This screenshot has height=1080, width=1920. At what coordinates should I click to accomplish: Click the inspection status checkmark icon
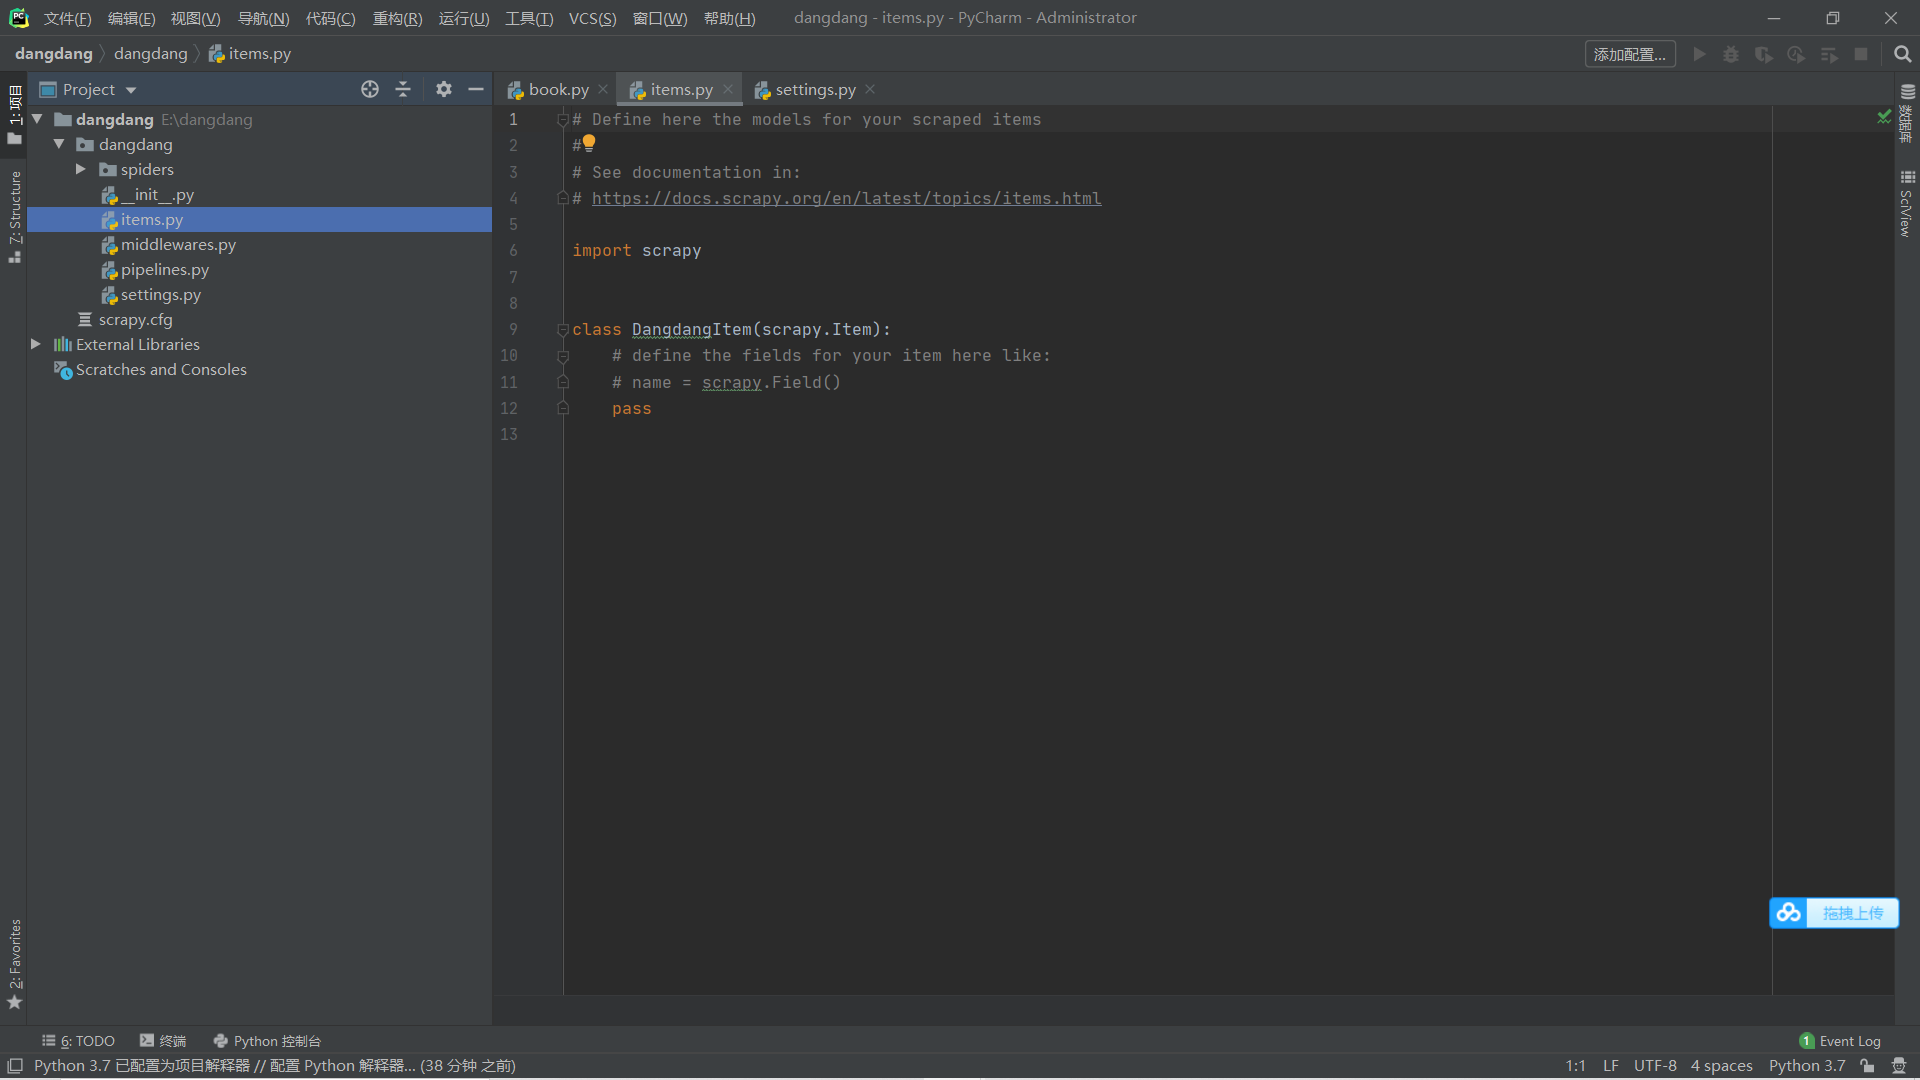coord(1883,118)
